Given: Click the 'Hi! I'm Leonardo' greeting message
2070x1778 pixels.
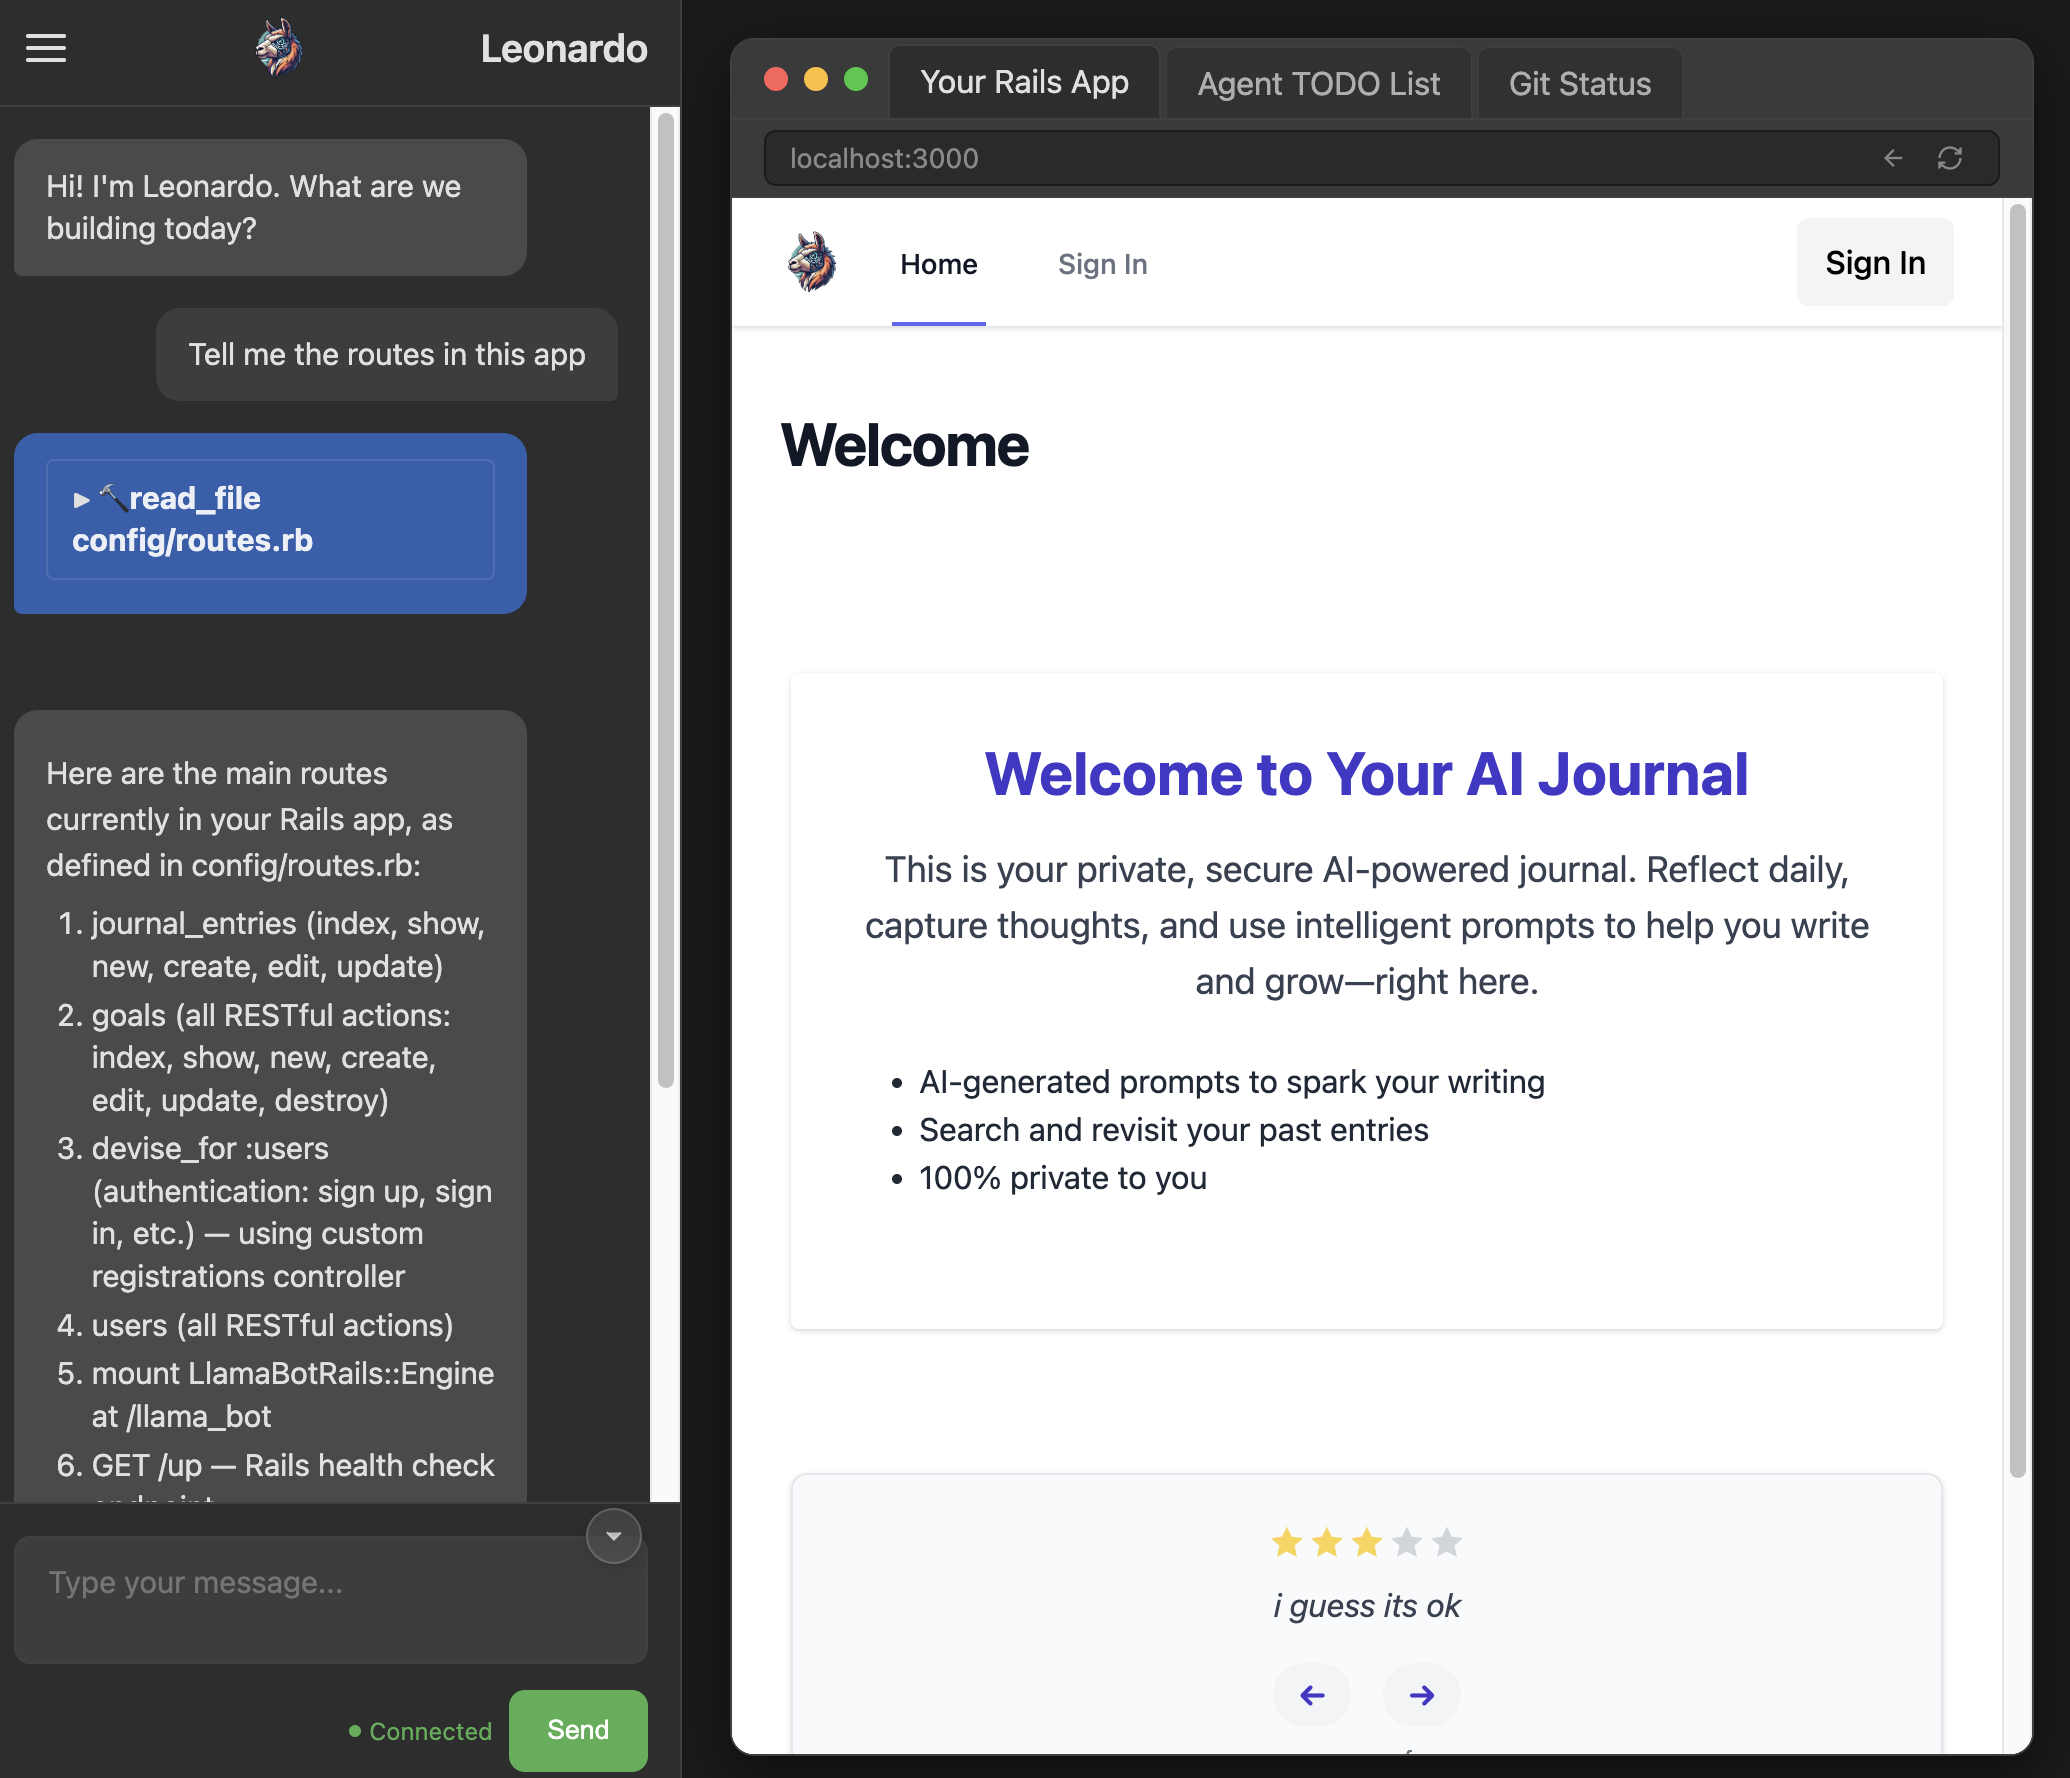Looking at the screenshot, I should [x=270, y=207].
